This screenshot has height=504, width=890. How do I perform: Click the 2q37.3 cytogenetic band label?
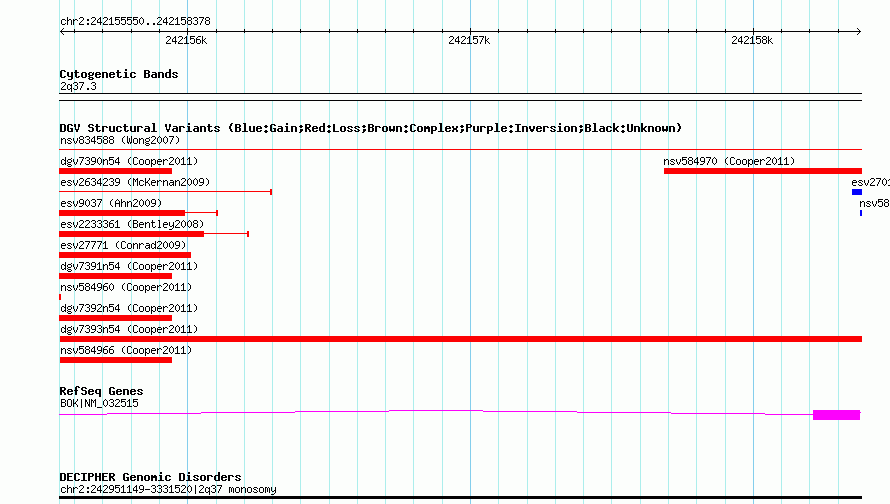pyautogui.click(x=78, y=86)
